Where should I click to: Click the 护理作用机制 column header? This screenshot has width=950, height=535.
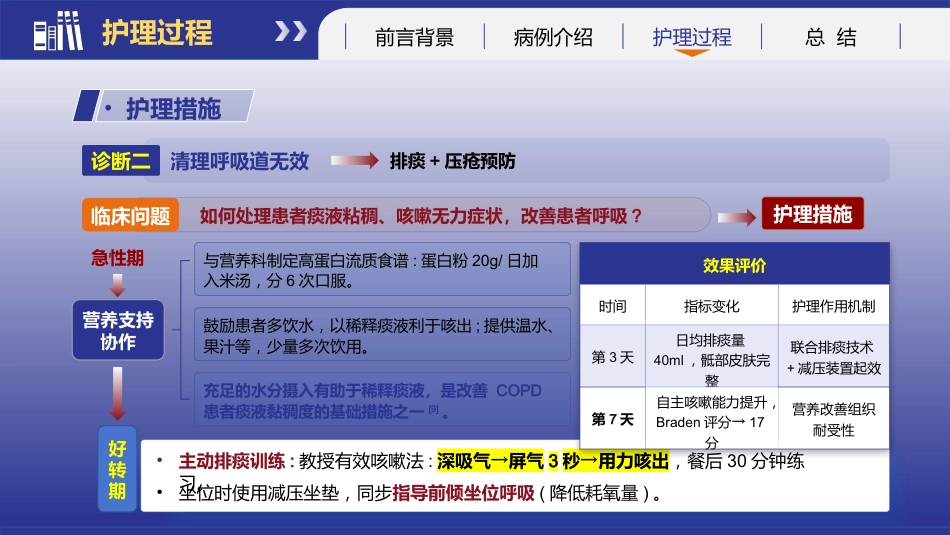tap(834, 306)
